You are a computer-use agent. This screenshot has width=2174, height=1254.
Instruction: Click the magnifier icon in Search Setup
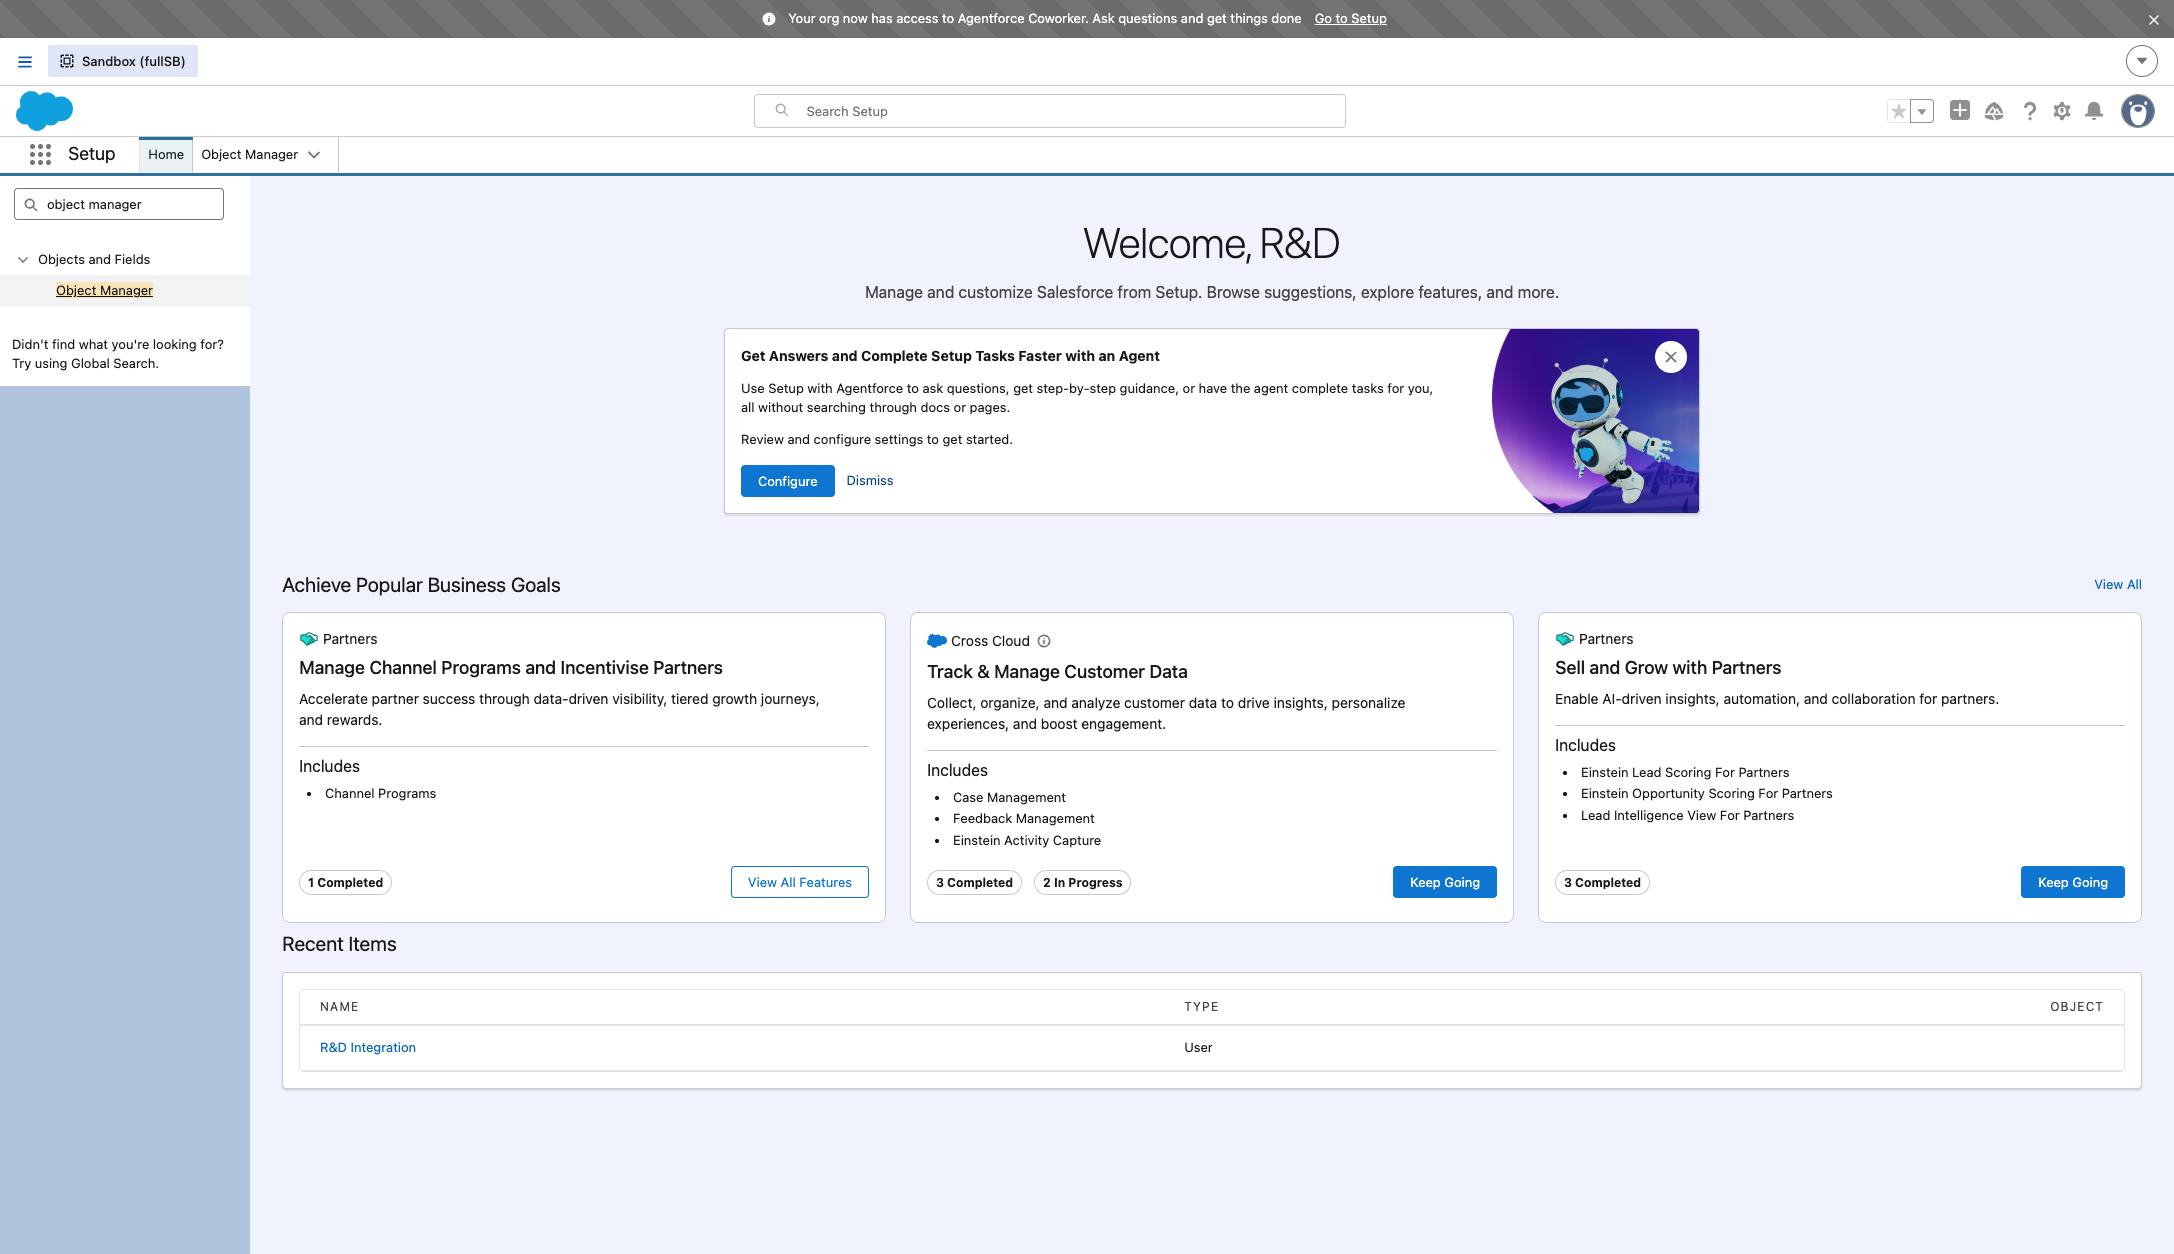click(x=782, y=110)
